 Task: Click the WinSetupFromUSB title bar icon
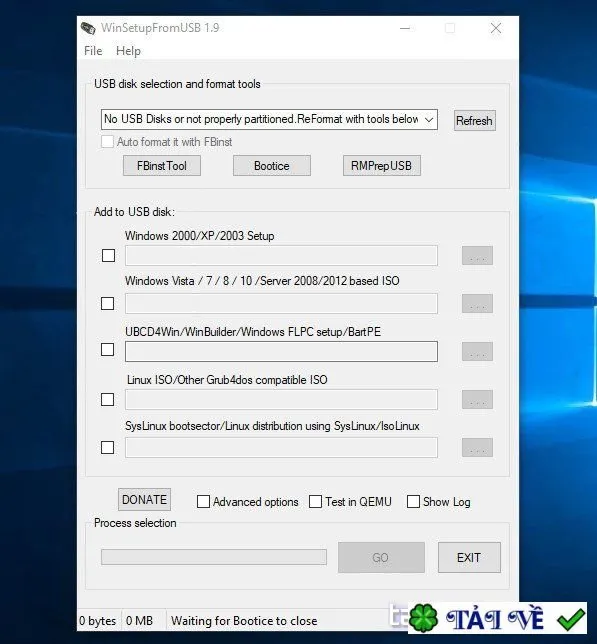pos(88,28)
